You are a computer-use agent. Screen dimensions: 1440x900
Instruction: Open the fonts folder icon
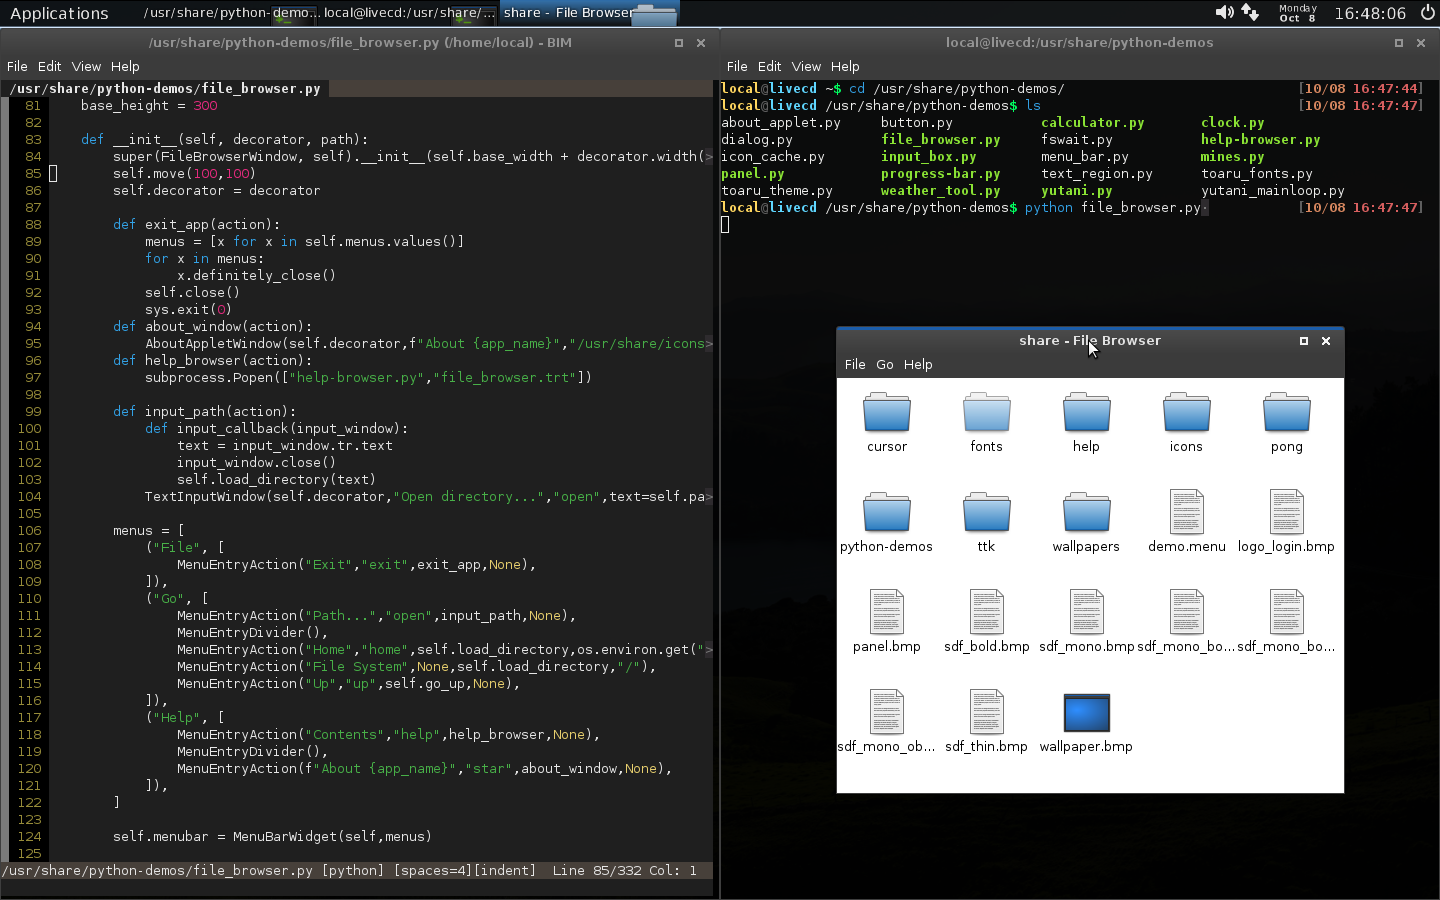click(x=986, y=412)
